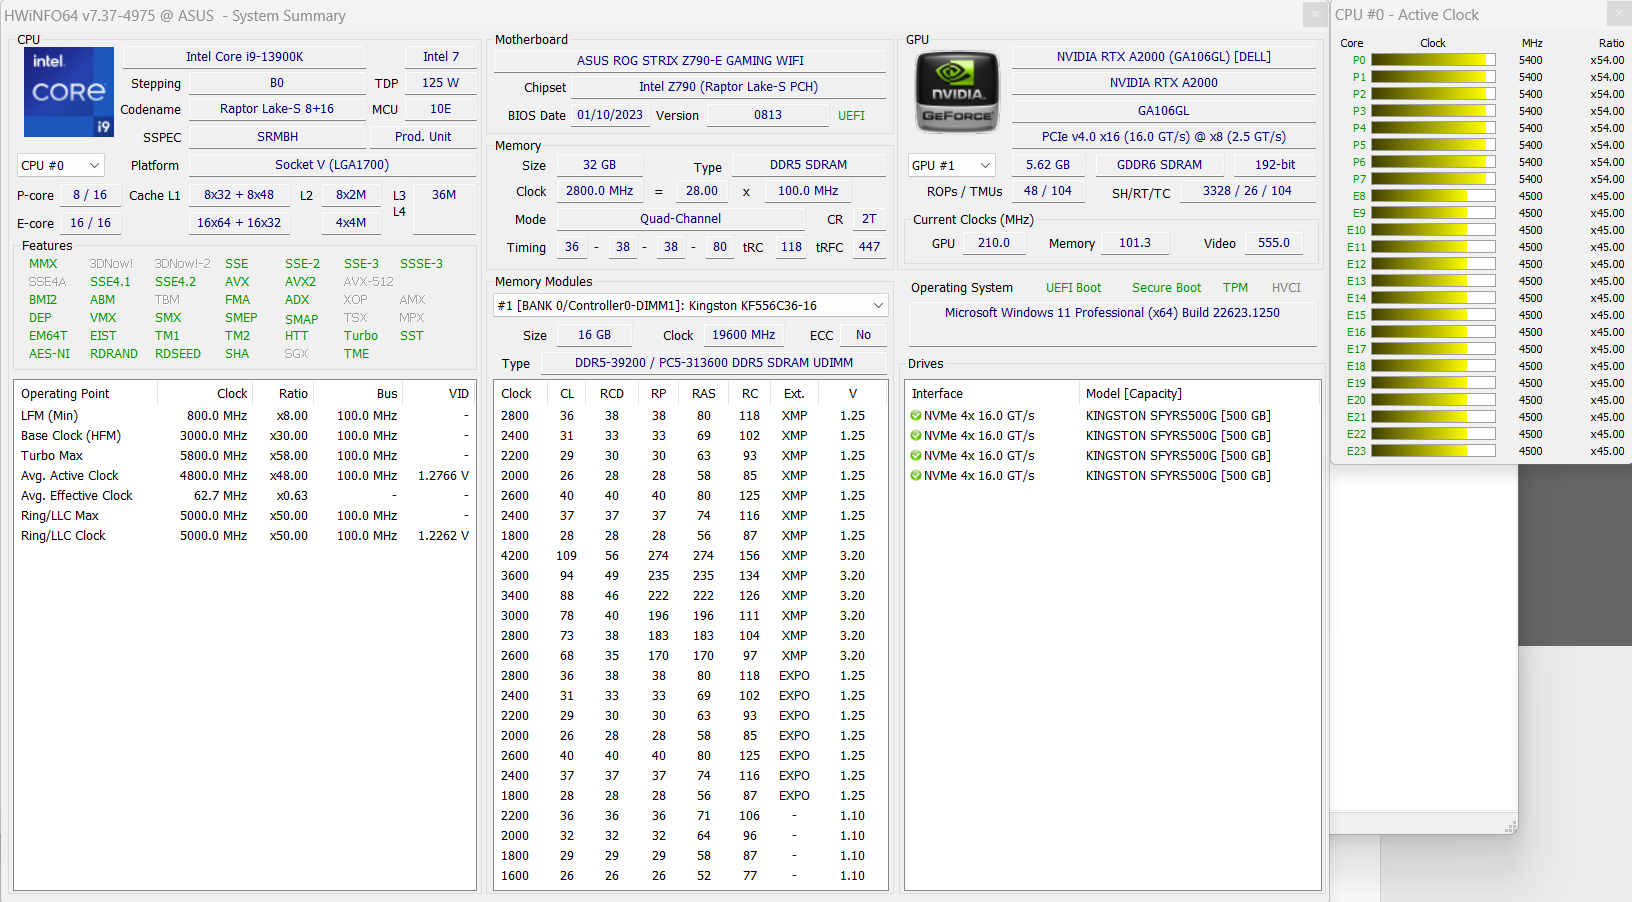Click the Active Clock window resize grip
Screen dimensions: 1632x902
[1511, 827]
